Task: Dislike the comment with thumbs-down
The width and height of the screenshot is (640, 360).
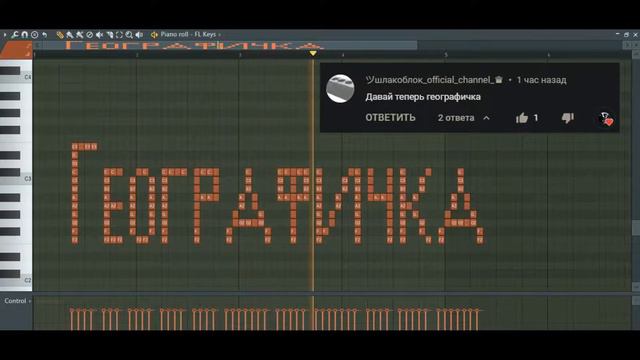Action: (568, 118)
